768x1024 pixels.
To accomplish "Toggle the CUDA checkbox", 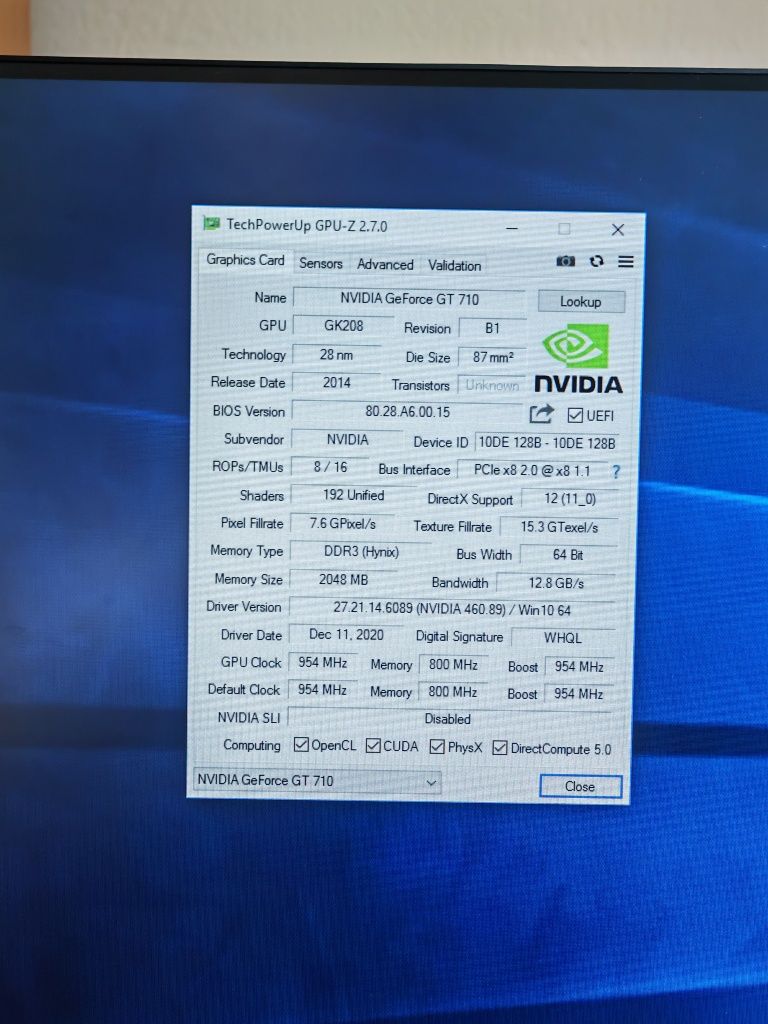I will [373, 746].
